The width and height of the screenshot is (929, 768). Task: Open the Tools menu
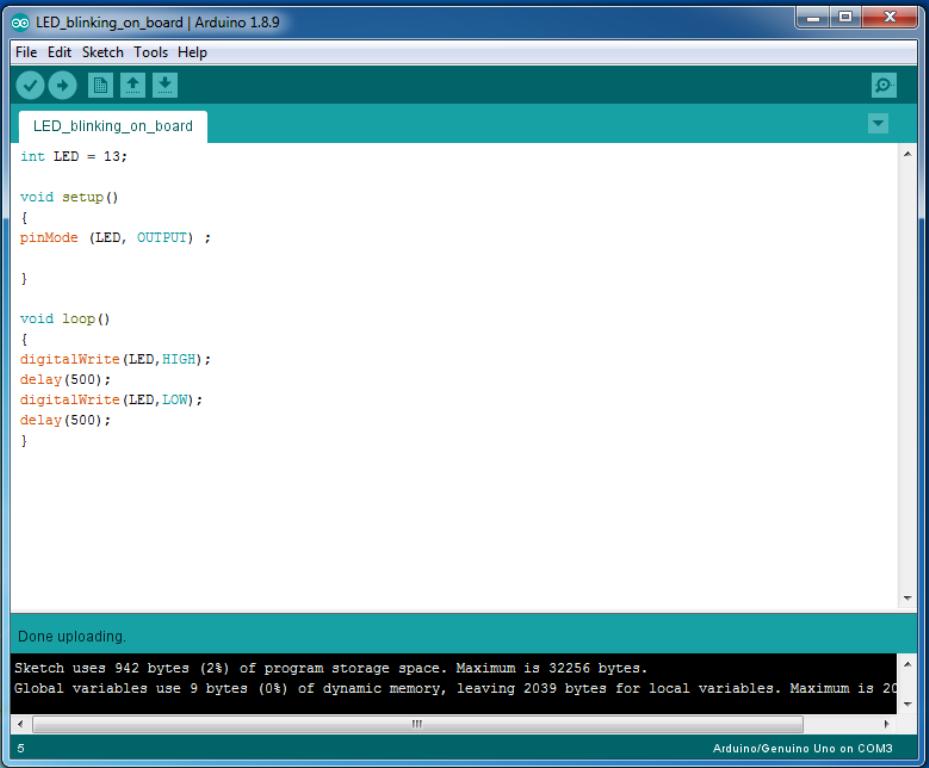click(x=150, y=52)
